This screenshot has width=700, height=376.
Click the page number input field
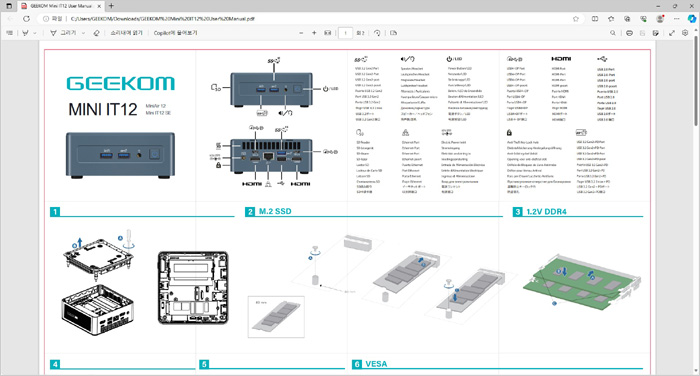pos(346,33)
